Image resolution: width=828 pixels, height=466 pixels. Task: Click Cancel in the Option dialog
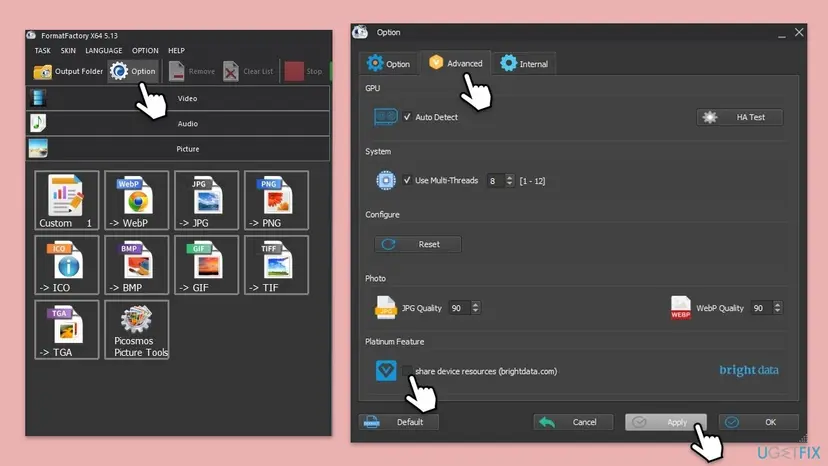click(573, 422)
